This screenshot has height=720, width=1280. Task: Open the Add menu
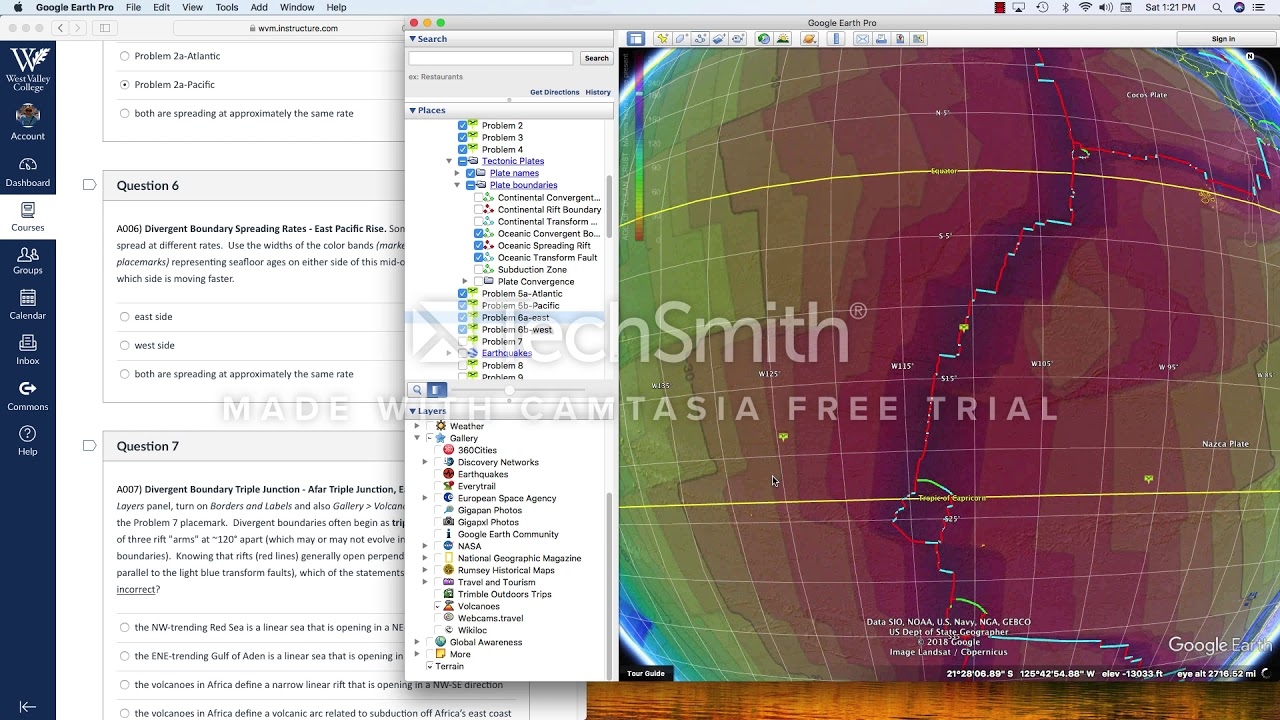click(259, 7)
